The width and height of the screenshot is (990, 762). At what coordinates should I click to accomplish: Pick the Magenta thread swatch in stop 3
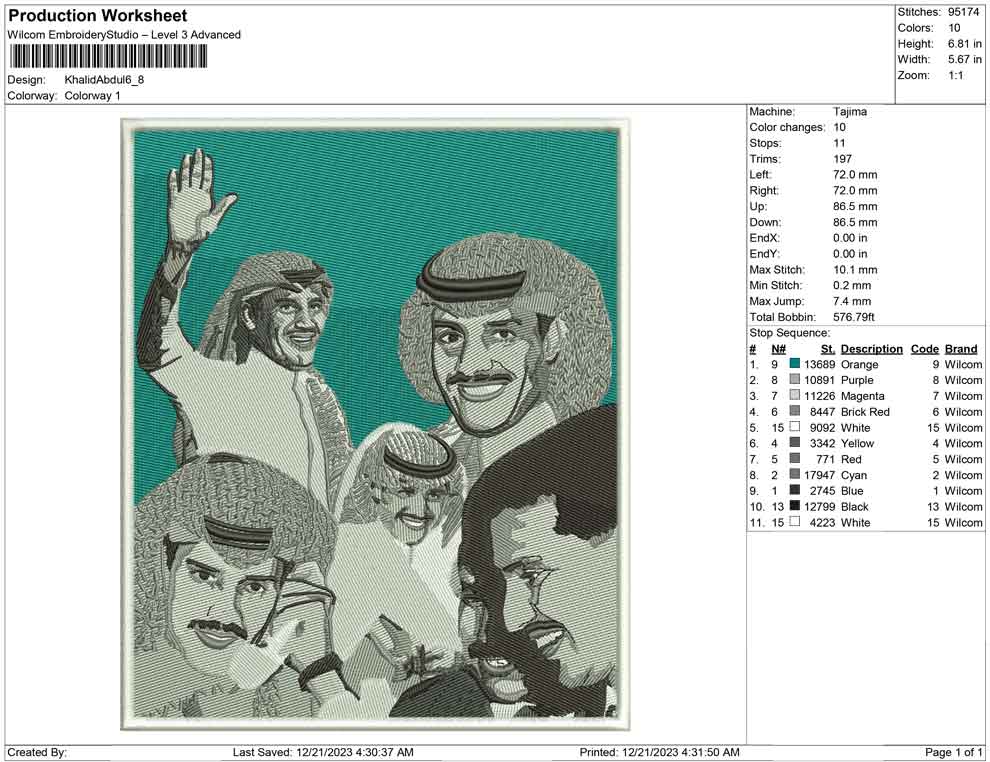point(794,396)
